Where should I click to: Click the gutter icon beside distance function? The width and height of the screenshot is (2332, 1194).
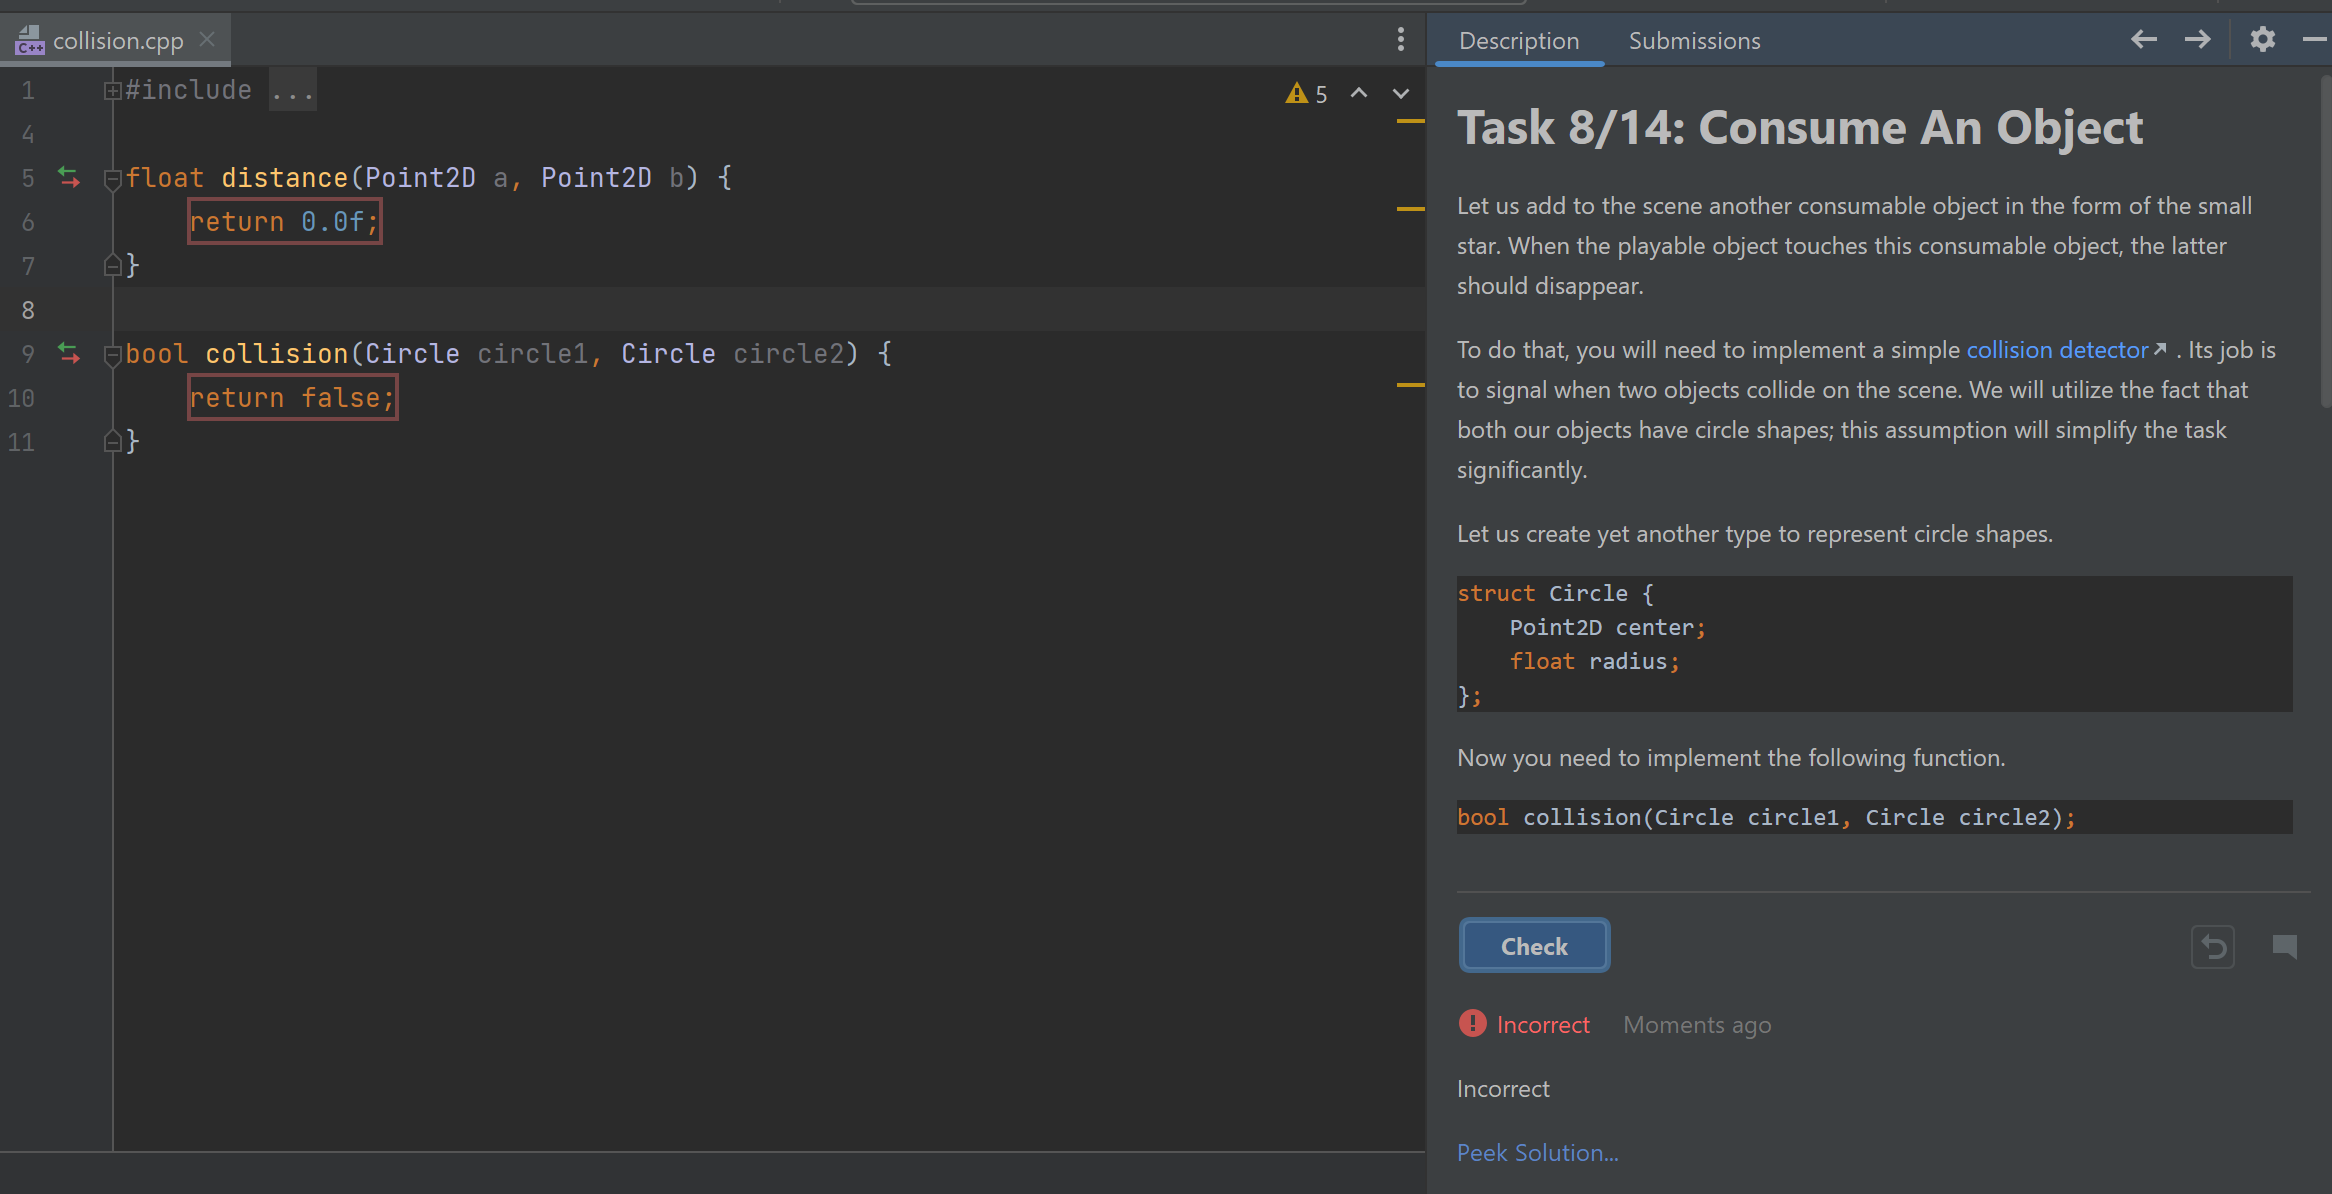[x=69, y=178]
